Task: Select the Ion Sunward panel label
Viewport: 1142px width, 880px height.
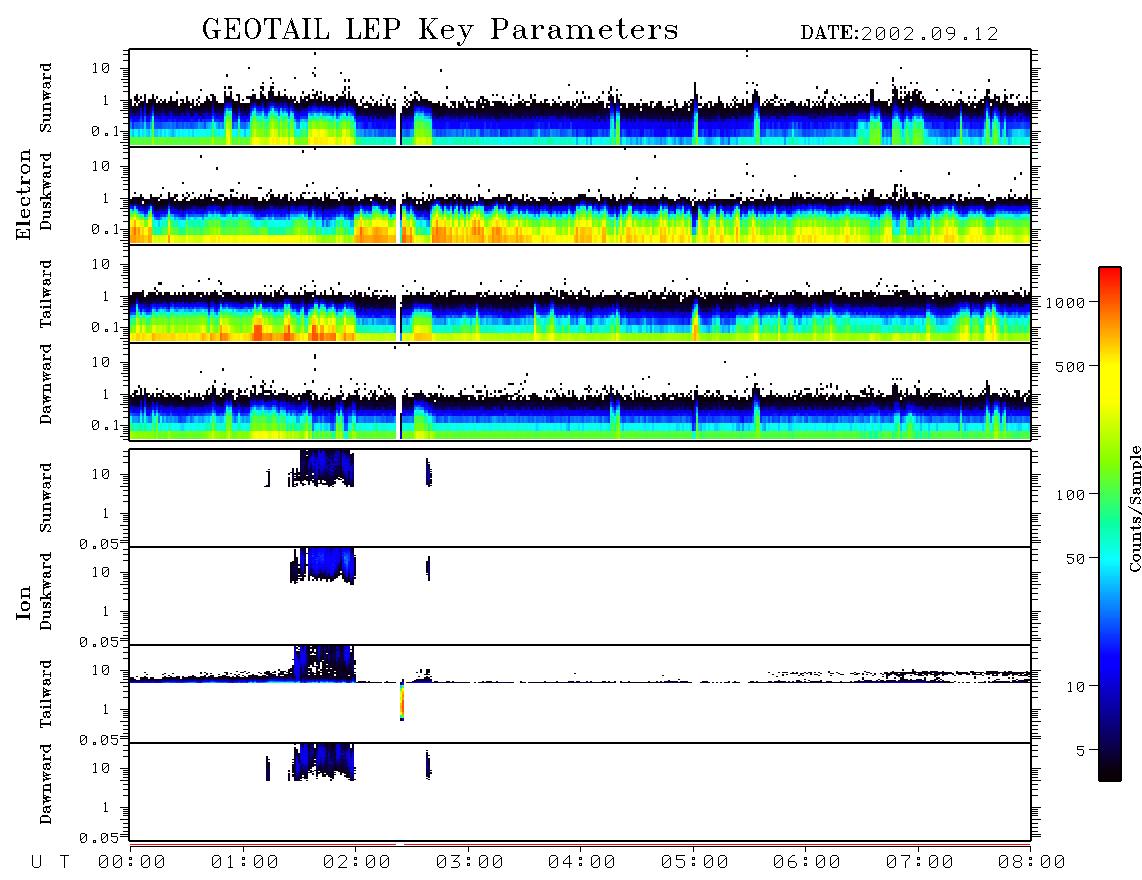Action: point(46,498)
